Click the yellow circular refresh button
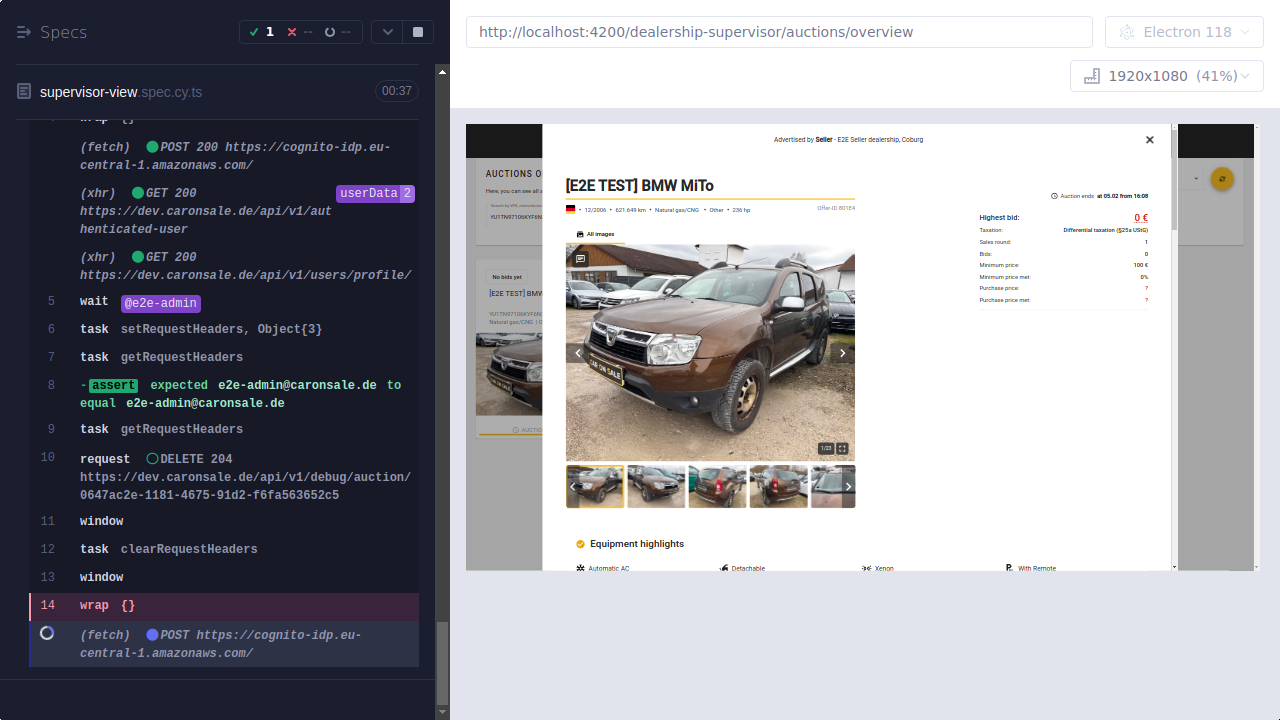The height and width of the screenshot is (720, 1280). pyautogui.click(x=1222, y=178)
